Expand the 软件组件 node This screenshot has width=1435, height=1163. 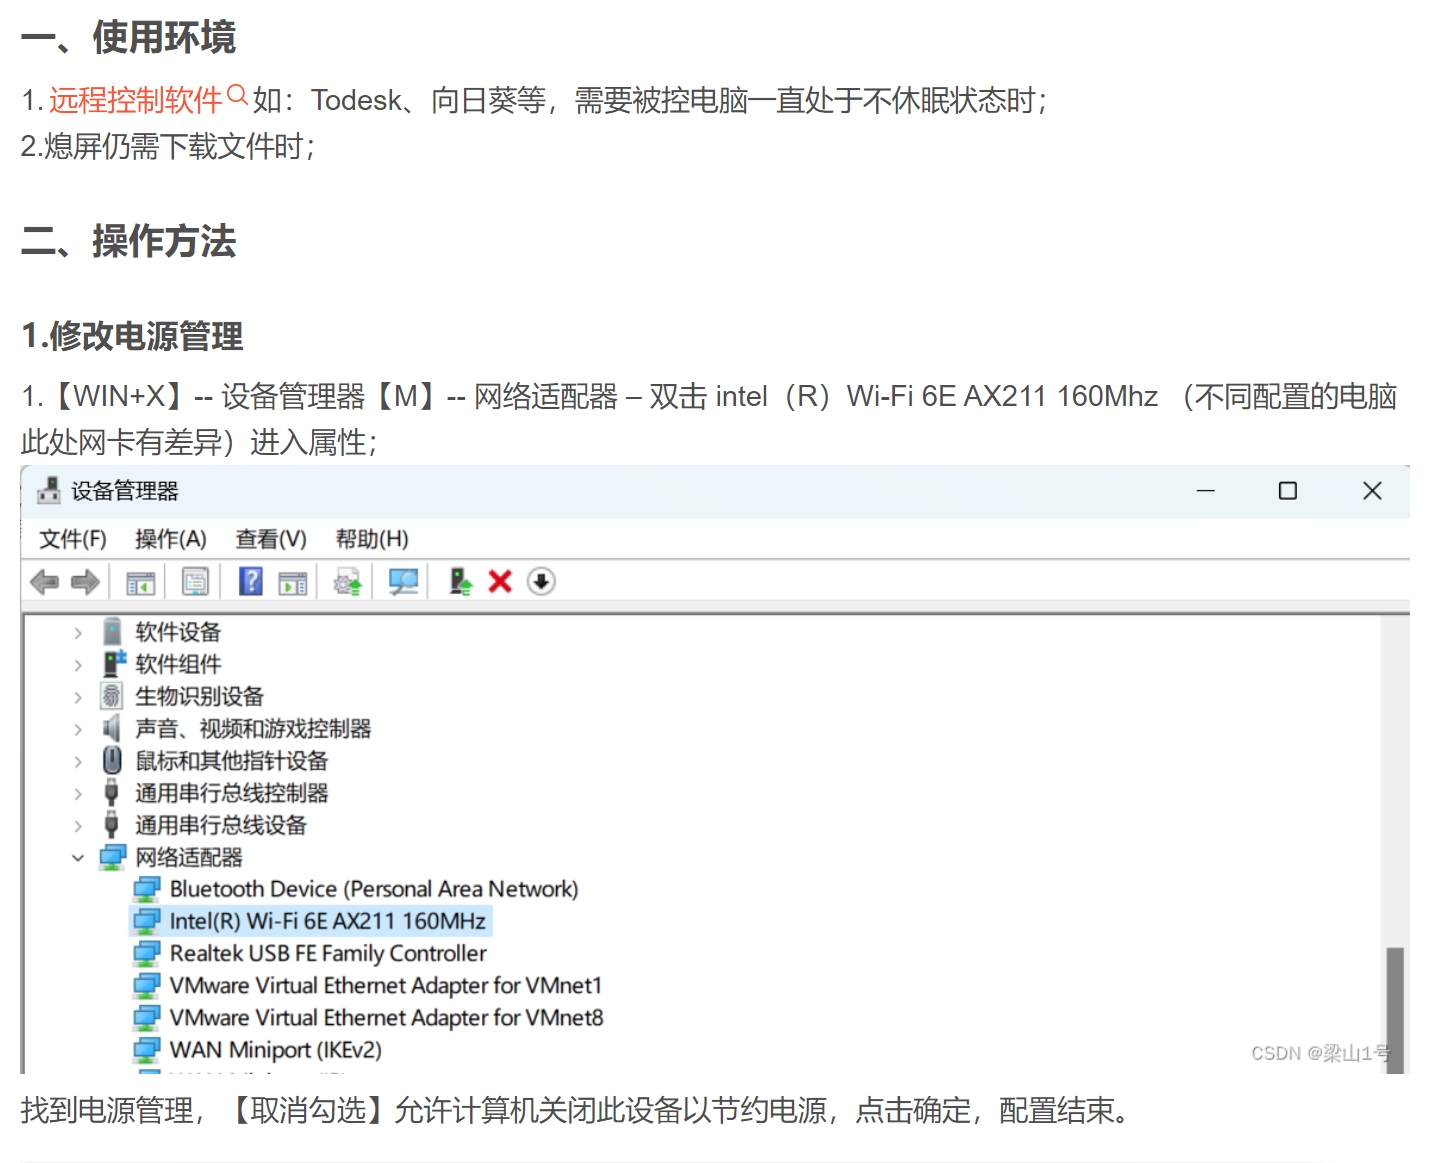(x=78, y=664)
